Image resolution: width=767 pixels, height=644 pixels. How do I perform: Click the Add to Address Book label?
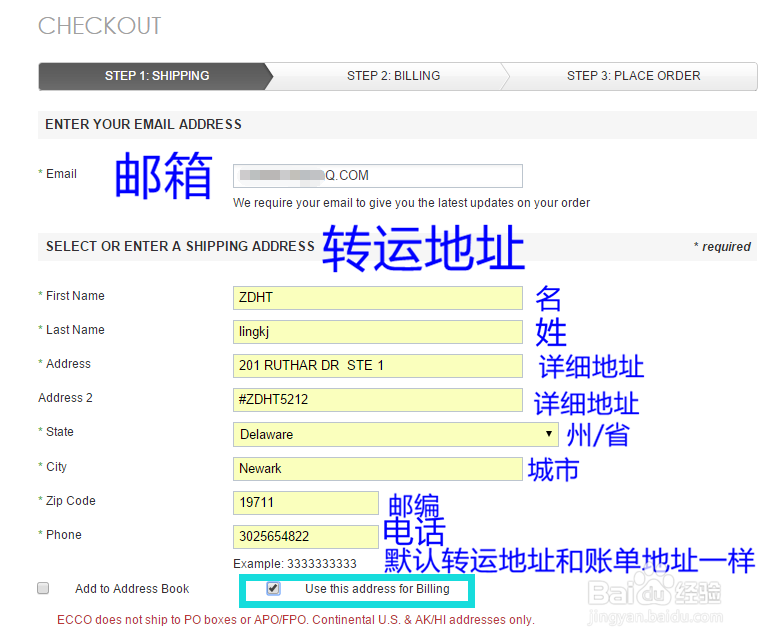click(132, 589)
